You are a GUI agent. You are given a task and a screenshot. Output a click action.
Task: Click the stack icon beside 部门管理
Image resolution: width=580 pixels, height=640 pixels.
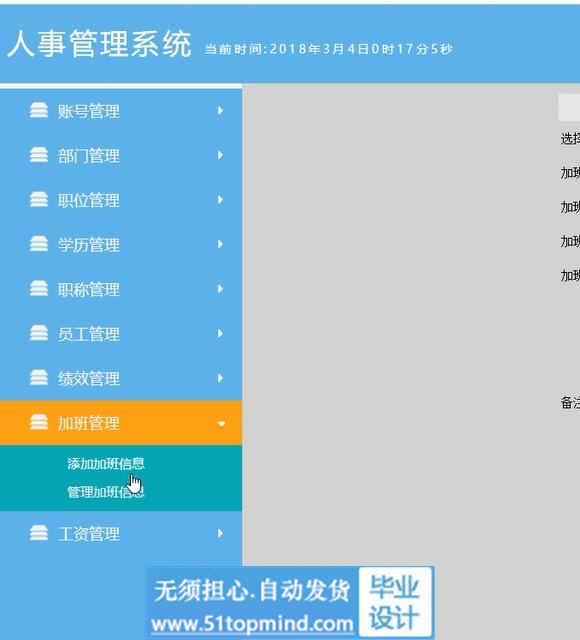39,155
